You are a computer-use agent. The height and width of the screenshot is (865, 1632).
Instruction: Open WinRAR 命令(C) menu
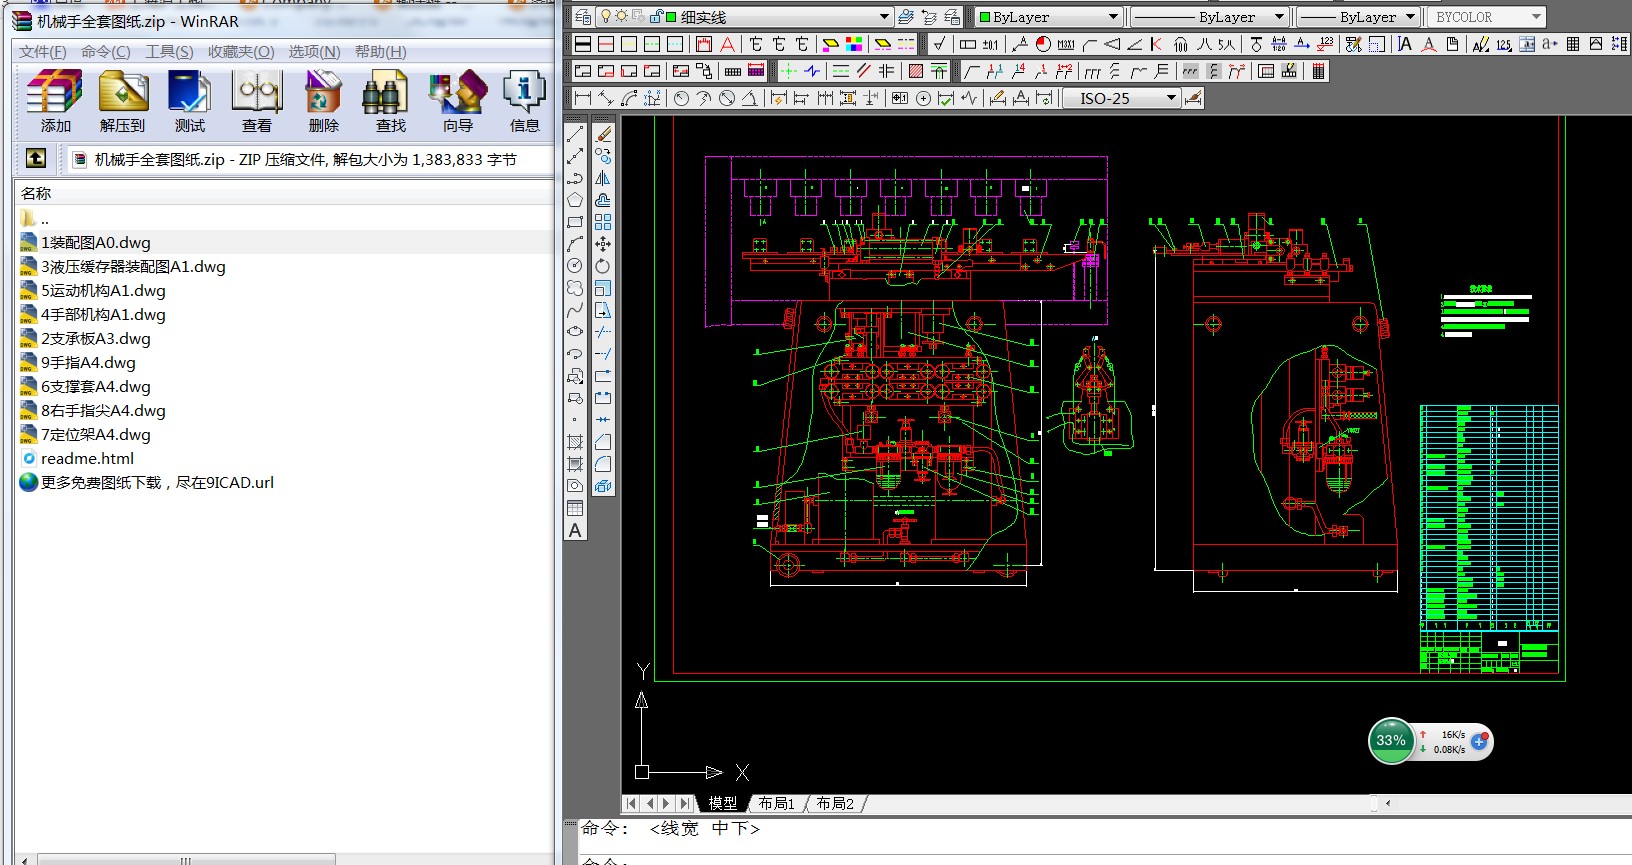[106, 52]
